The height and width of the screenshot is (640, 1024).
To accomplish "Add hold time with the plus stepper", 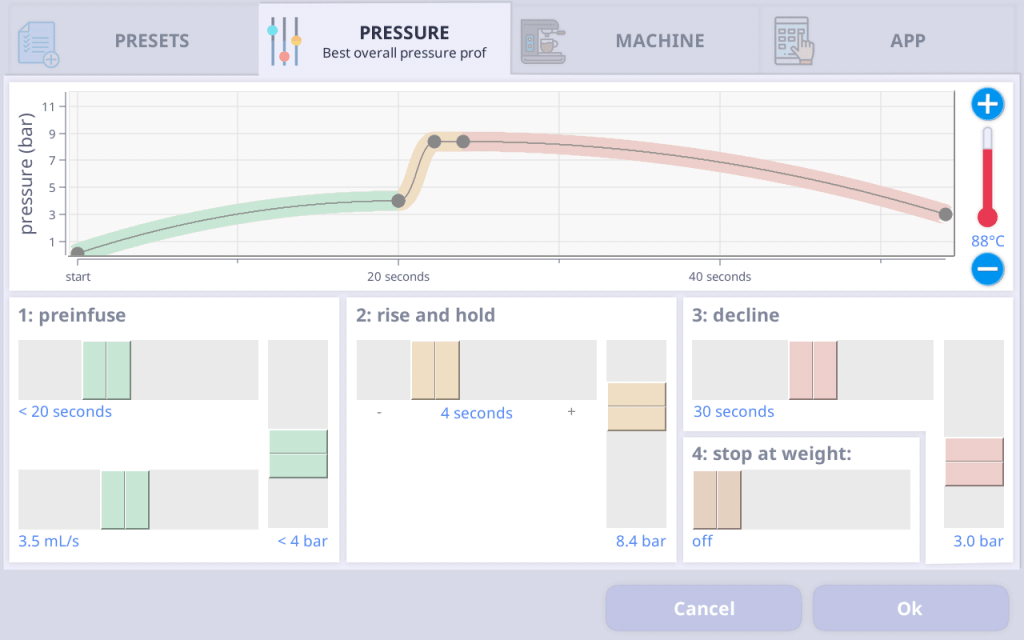I will (x=571, y=412).
